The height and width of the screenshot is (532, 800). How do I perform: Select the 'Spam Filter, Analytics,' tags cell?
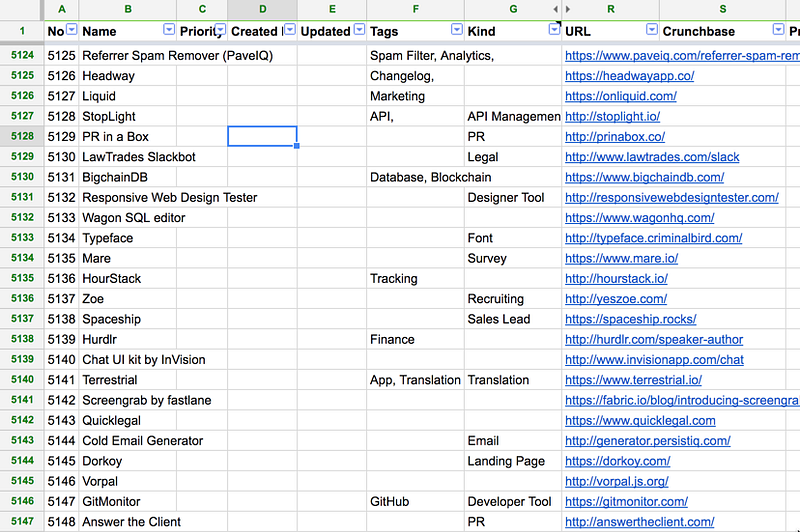point(432,56)
